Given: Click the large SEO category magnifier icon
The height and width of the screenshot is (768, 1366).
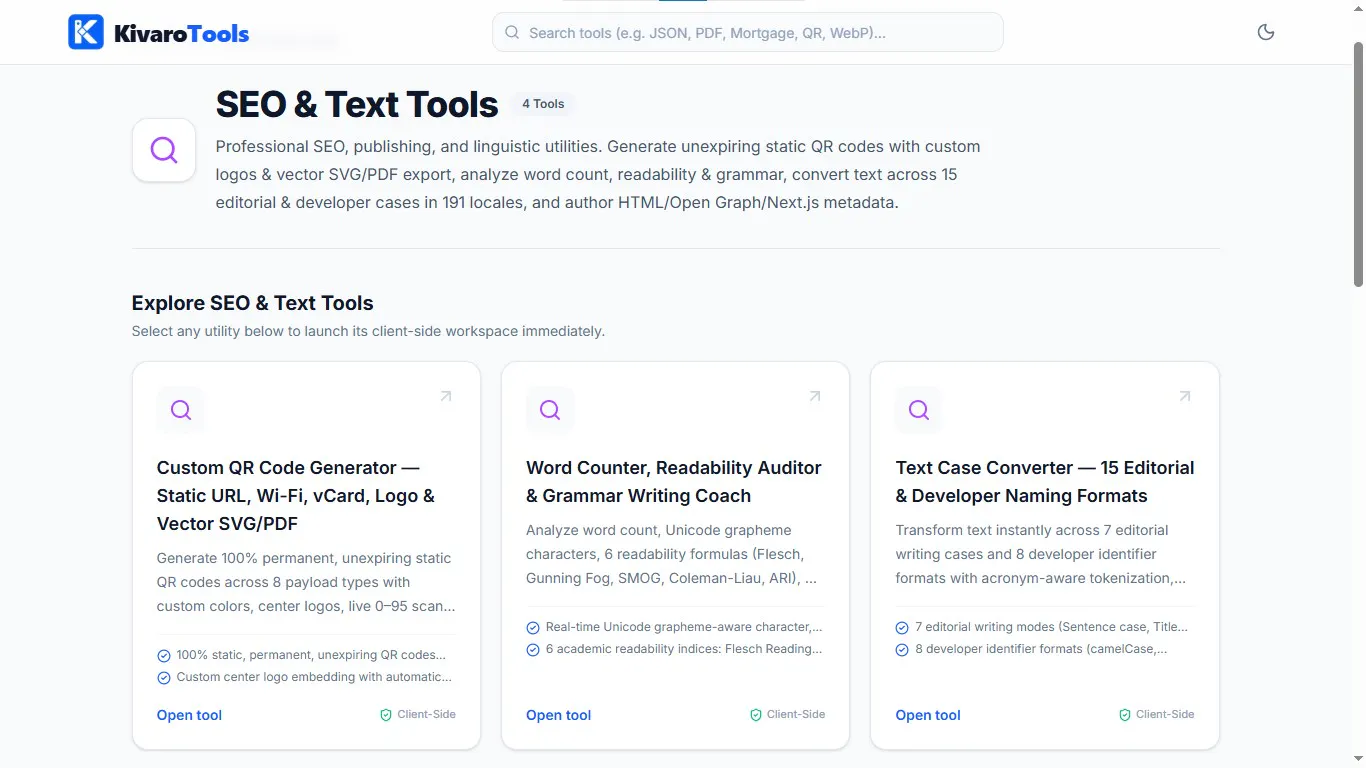Looking at the screenshot, I should click(164, 150).
